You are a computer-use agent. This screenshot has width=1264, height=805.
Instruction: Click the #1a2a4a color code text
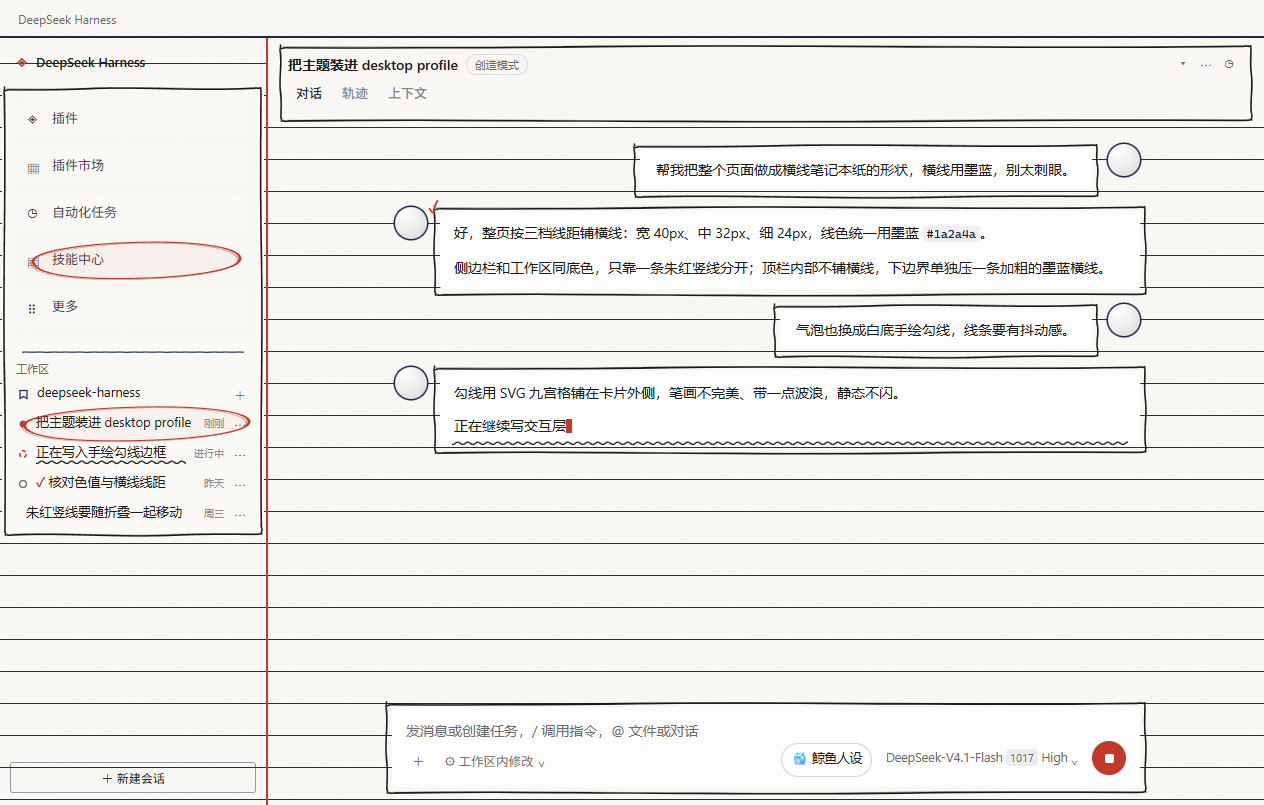[x=951, y=234]
